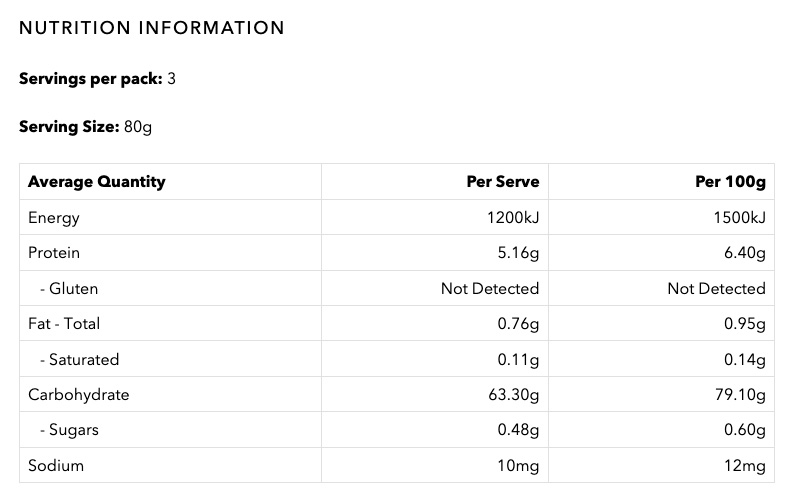Click the Carbohydrate row label

coord(79,395)
